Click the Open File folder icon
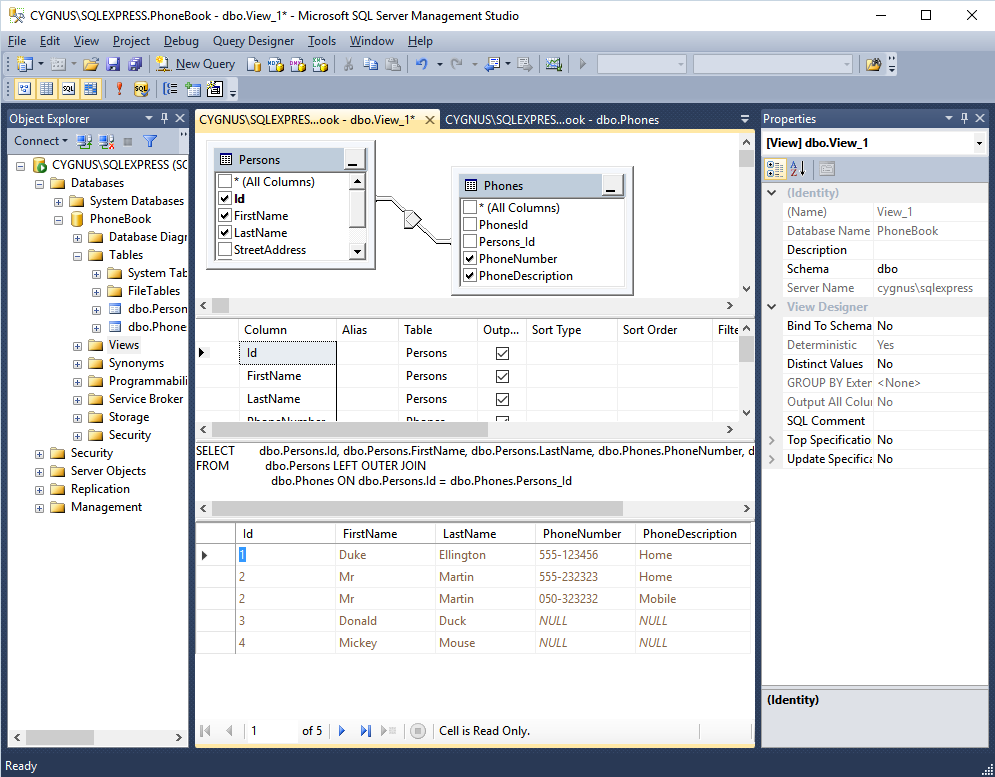Viewport: 995px width, 777px height. pos(91,64)
